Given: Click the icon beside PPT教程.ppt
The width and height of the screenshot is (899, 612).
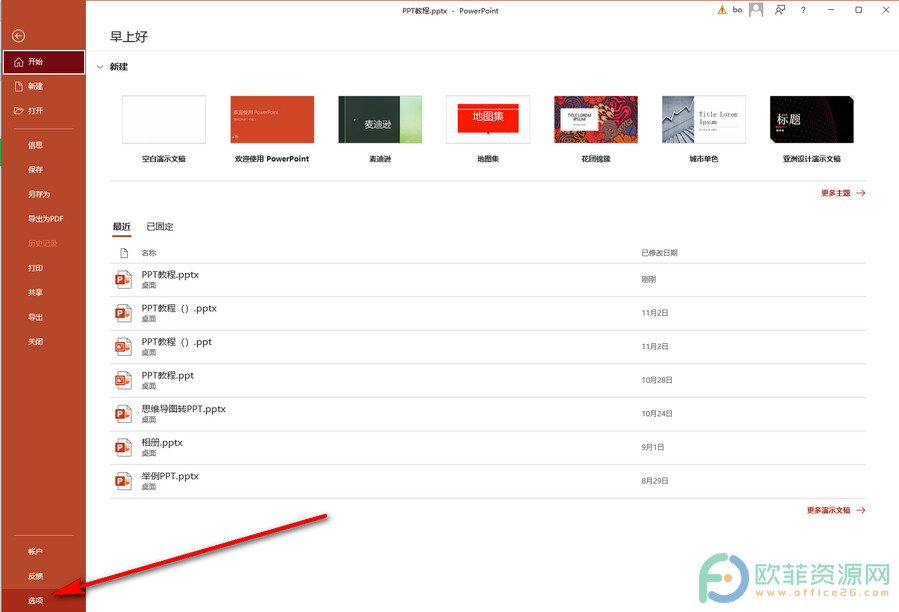Looking at the screenshot, I should click(123, 380).
